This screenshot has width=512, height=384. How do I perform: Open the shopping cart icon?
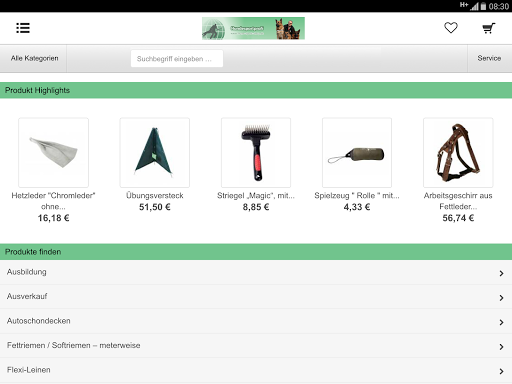489,28
